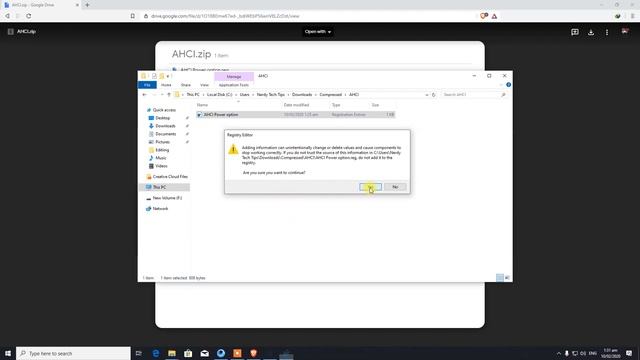Open the Windows Start menu
Image resolution: width=640 pixels, height=360 pixels.
tap(8, 353)
